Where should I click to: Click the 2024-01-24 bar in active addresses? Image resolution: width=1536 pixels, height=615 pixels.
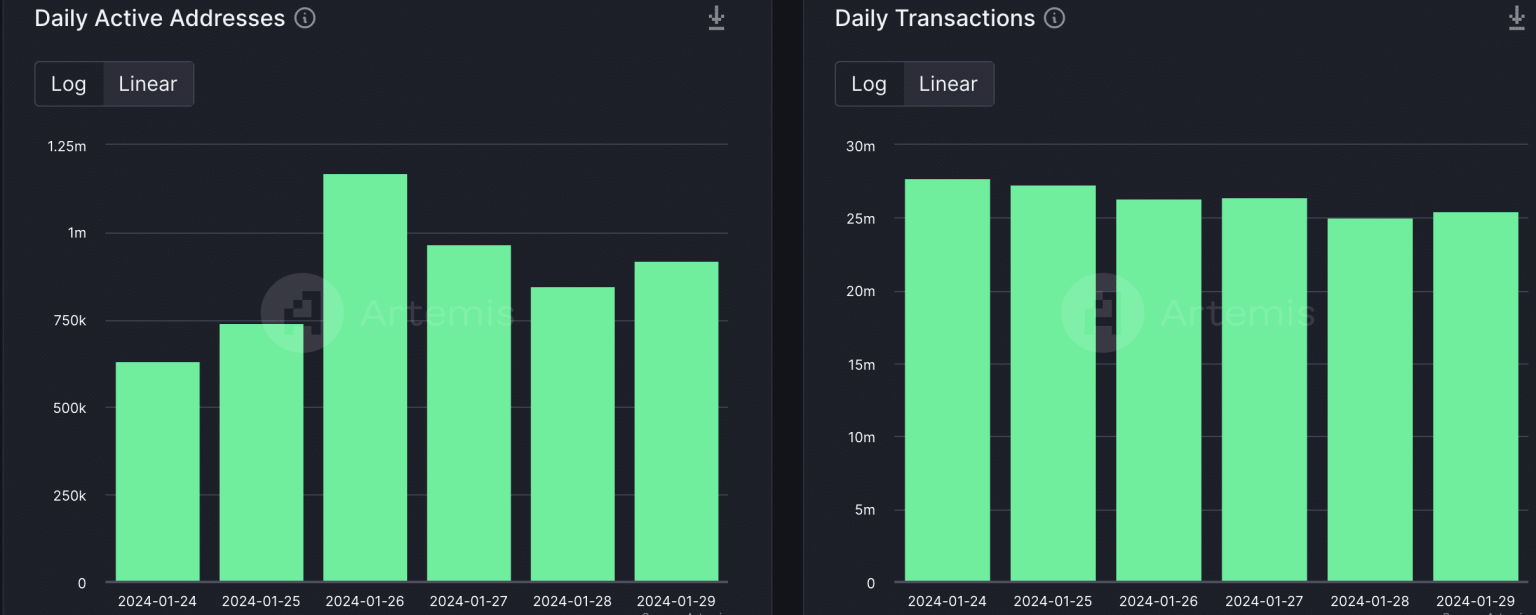158,472
